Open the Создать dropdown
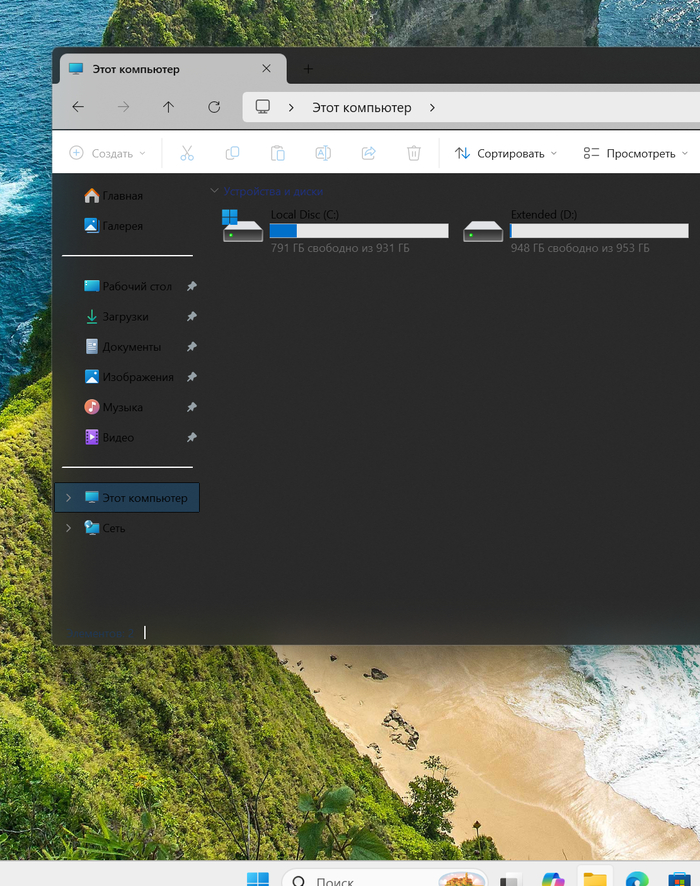 107,153
